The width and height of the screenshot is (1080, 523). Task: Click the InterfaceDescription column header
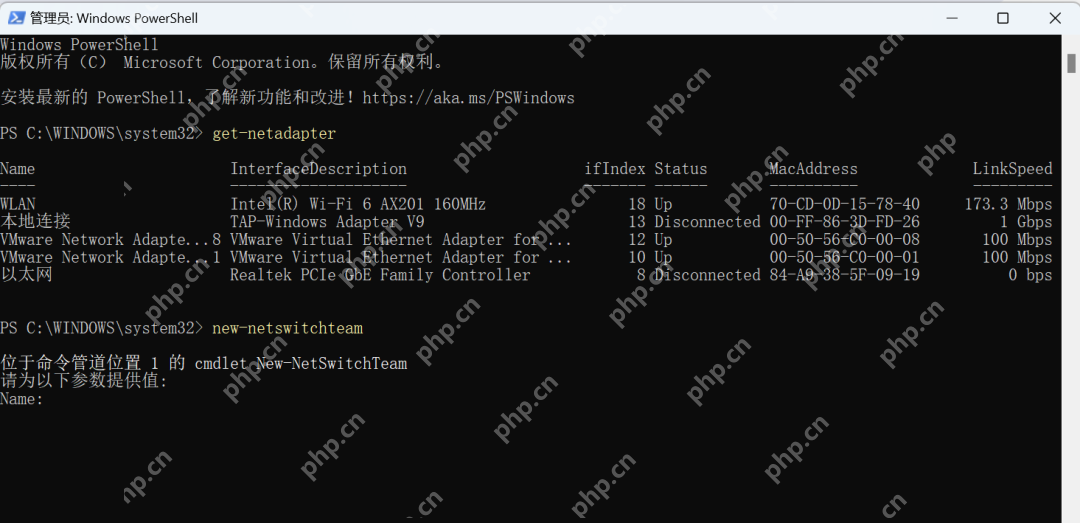click(318, 169)
